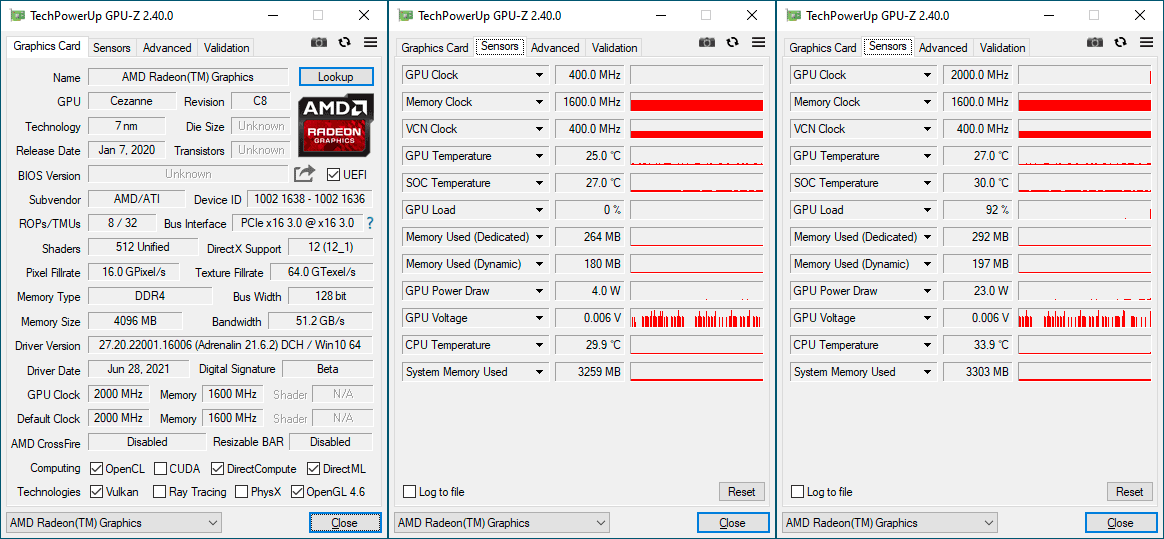Screen dimensions: 1164x539
Task: Click the Driver Version text field
Action: point(230,345)
